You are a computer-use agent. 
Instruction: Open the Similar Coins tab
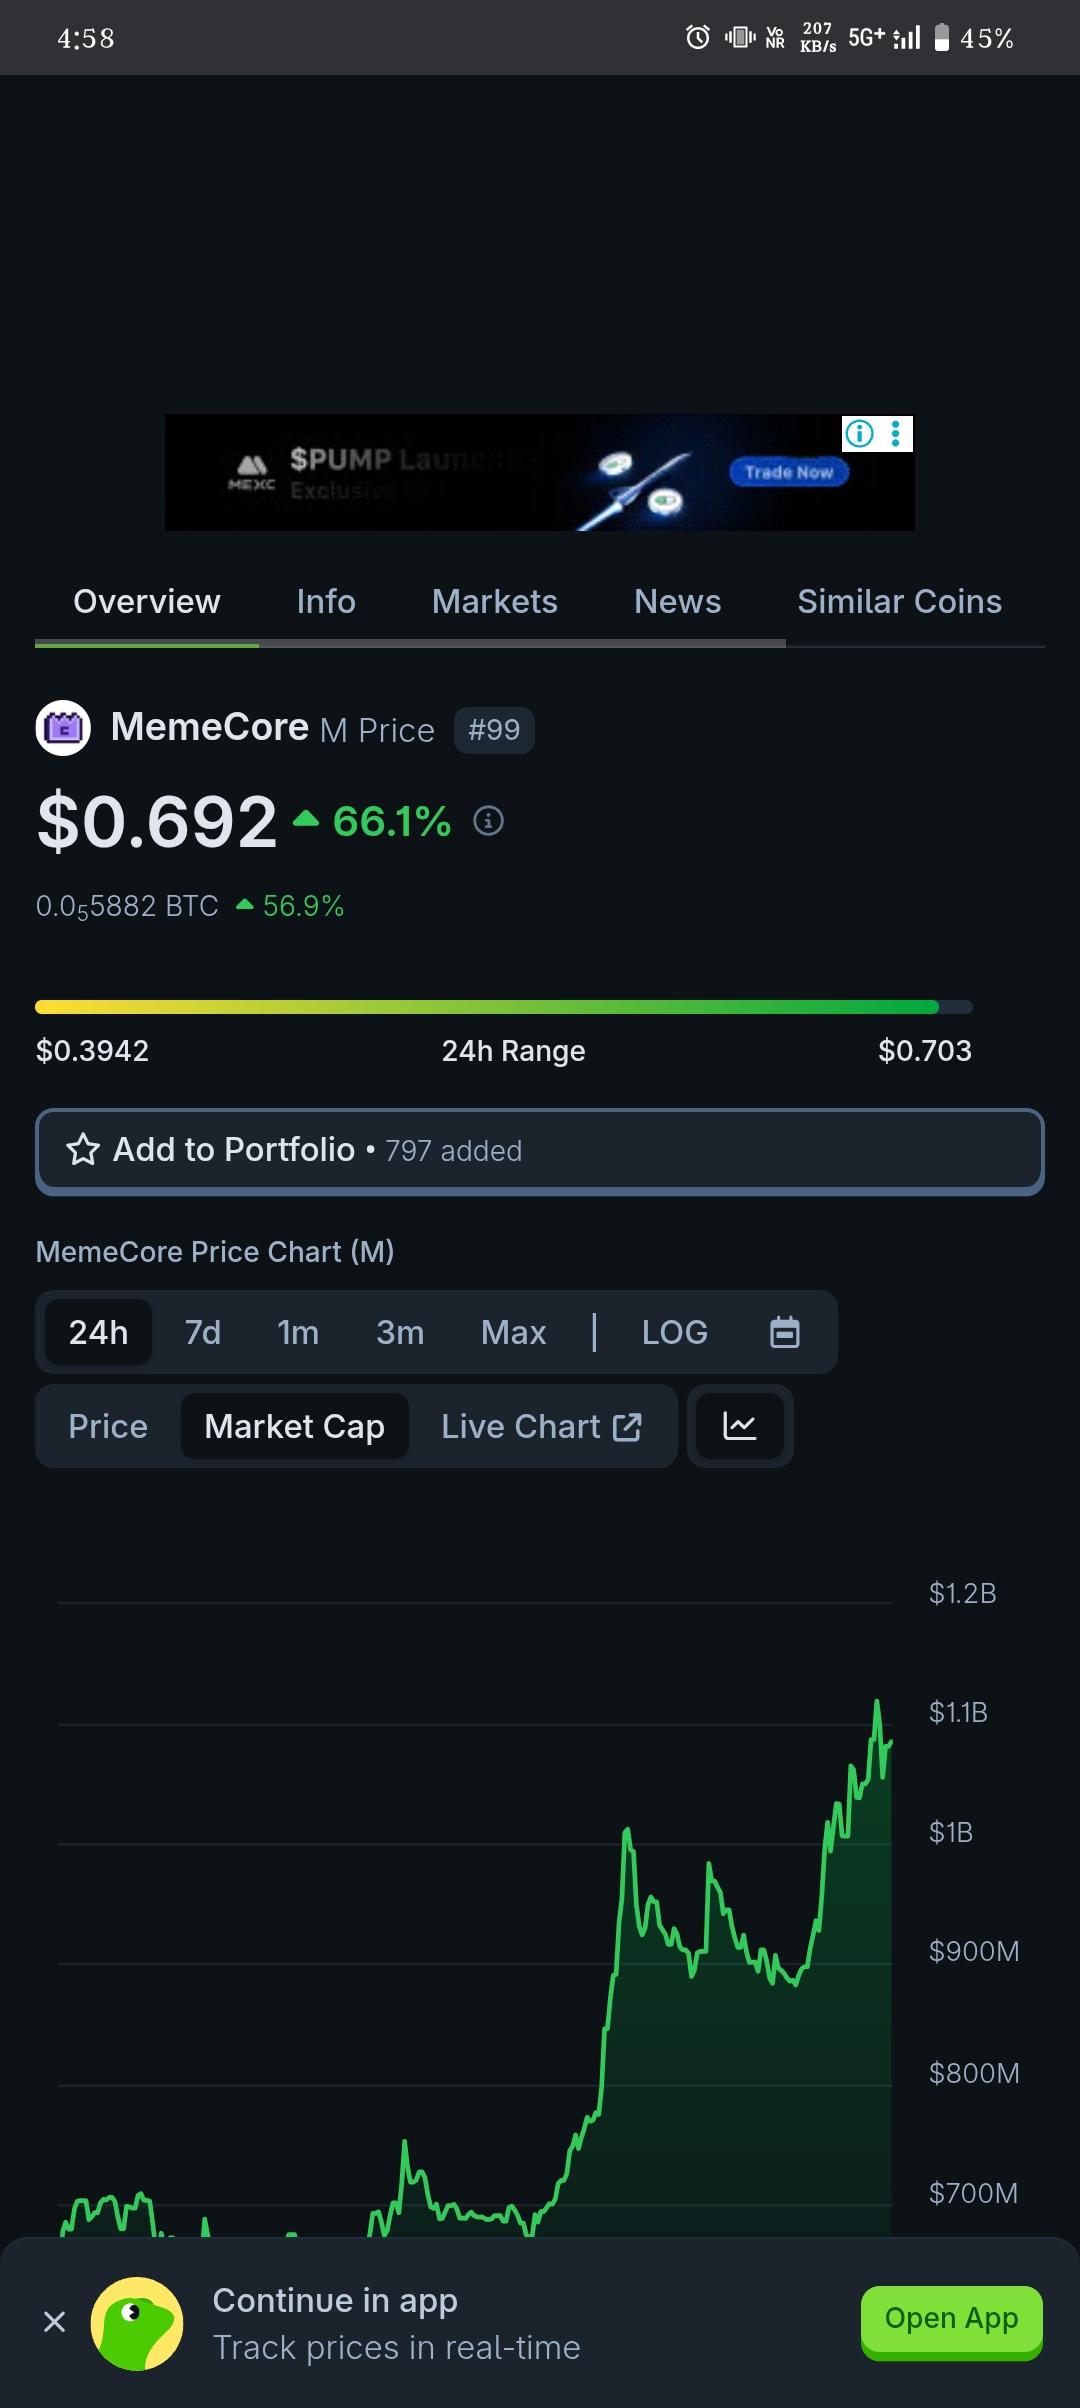(899, 601)
